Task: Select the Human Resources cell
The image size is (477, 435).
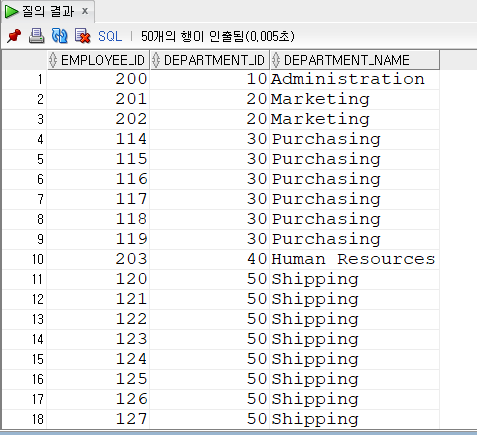Action: click(x=355, y=259)
